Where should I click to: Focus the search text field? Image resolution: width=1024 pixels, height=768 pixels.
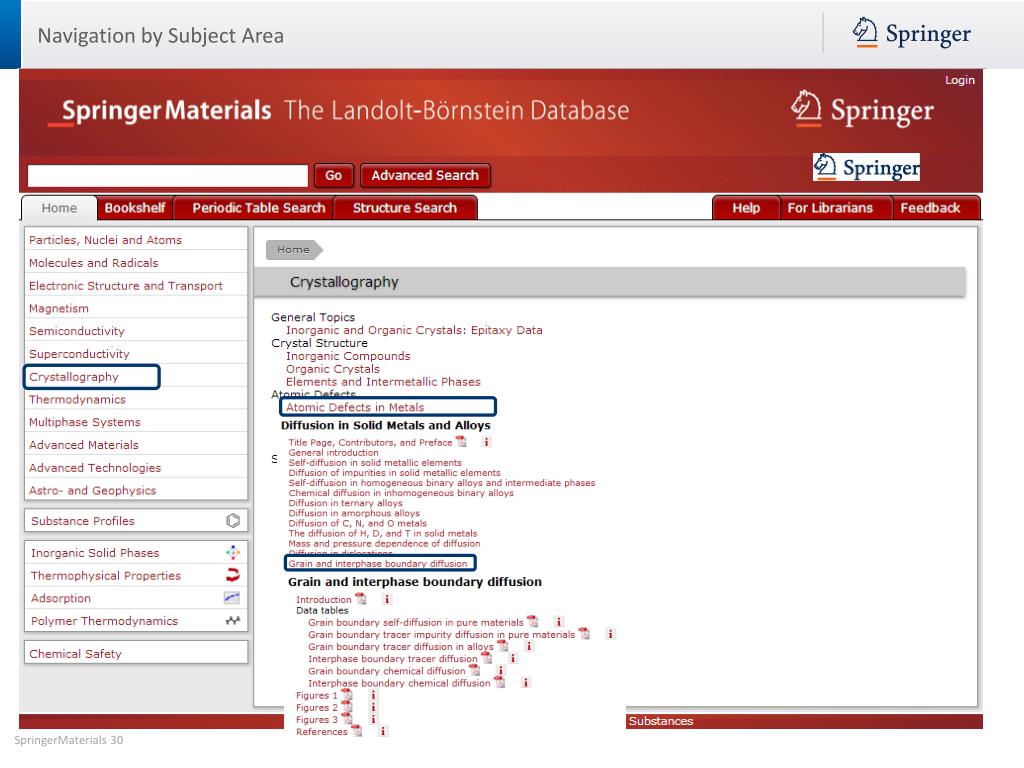point(168,176)
